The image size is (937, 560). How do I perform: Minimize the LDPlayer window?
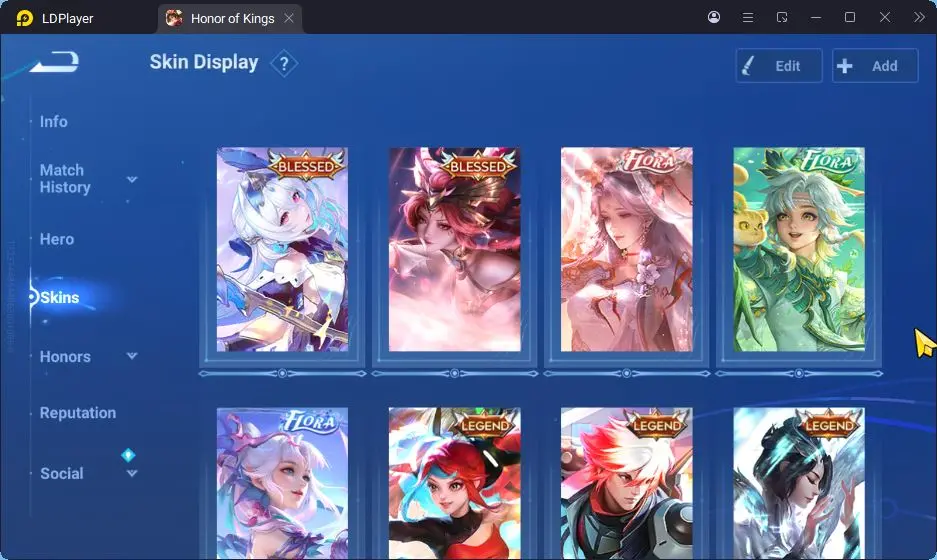pyautogui.click(x=816, y=17)
